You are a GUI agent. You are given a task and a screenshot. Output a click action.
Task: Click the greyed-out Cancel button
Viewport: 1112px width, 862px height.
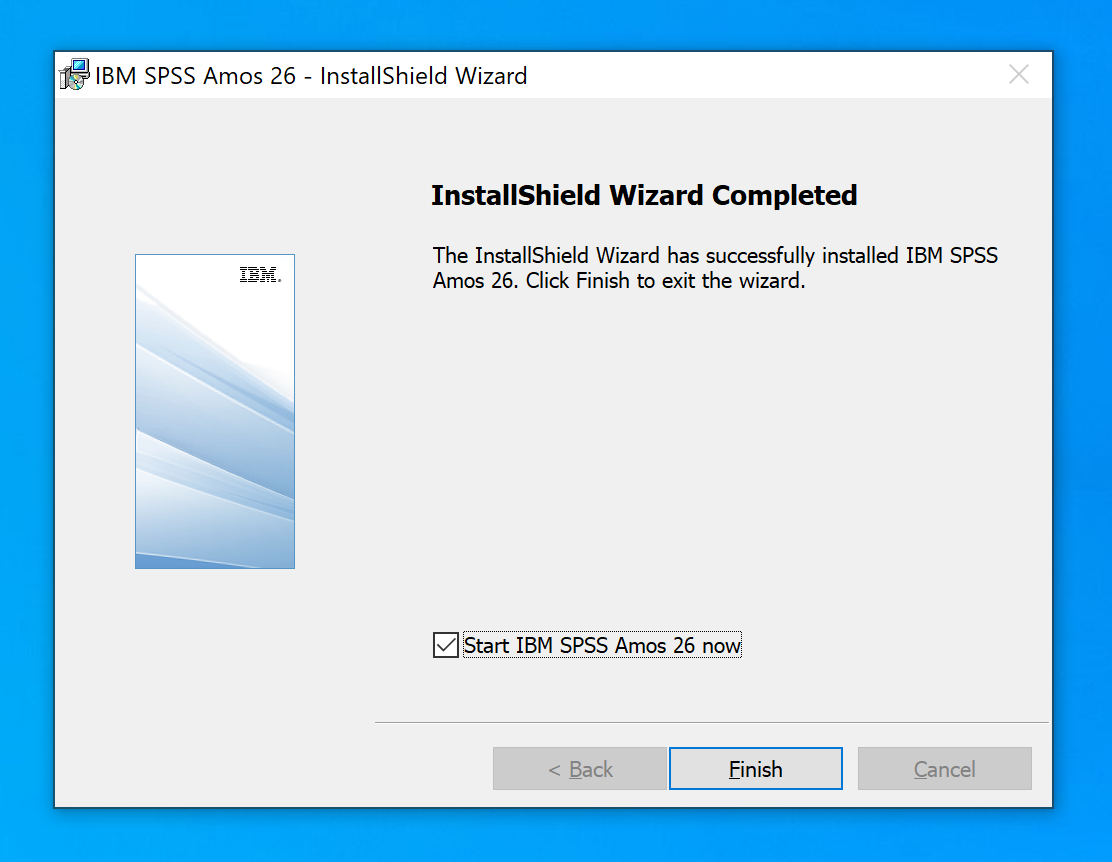pyautogui.click(x=944, y=769)
